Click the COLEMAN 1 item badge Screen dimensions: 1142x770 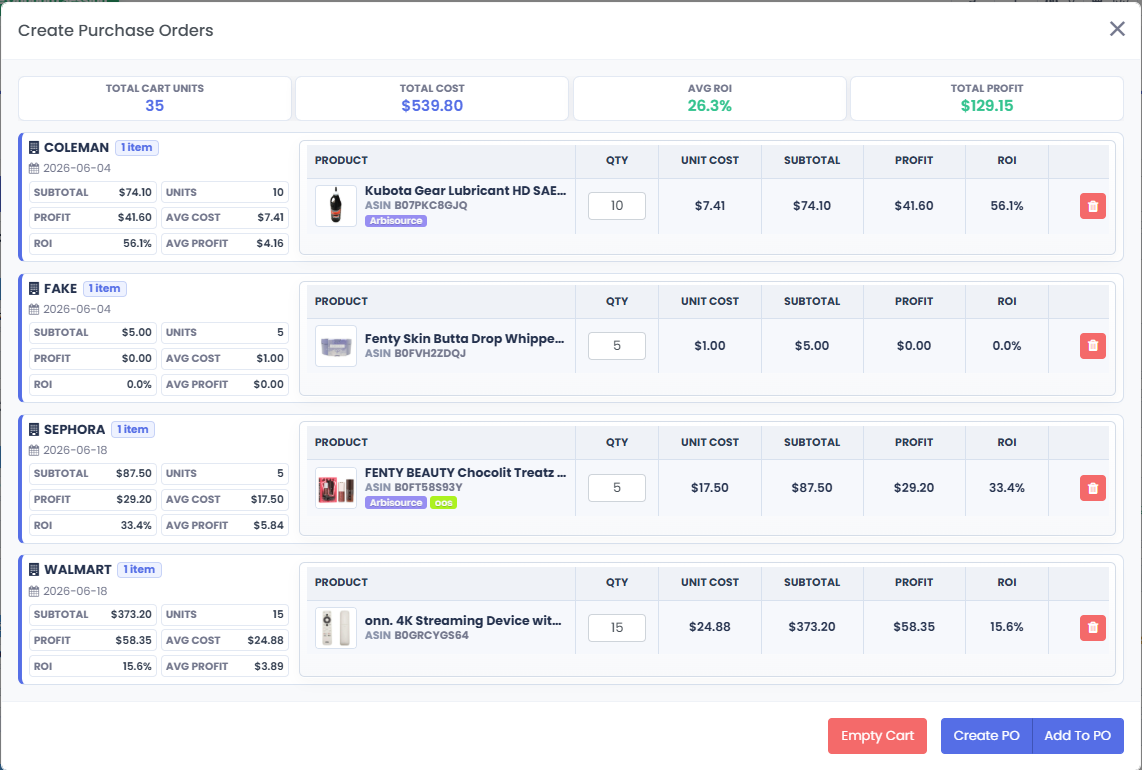click(x=137, y=147)
